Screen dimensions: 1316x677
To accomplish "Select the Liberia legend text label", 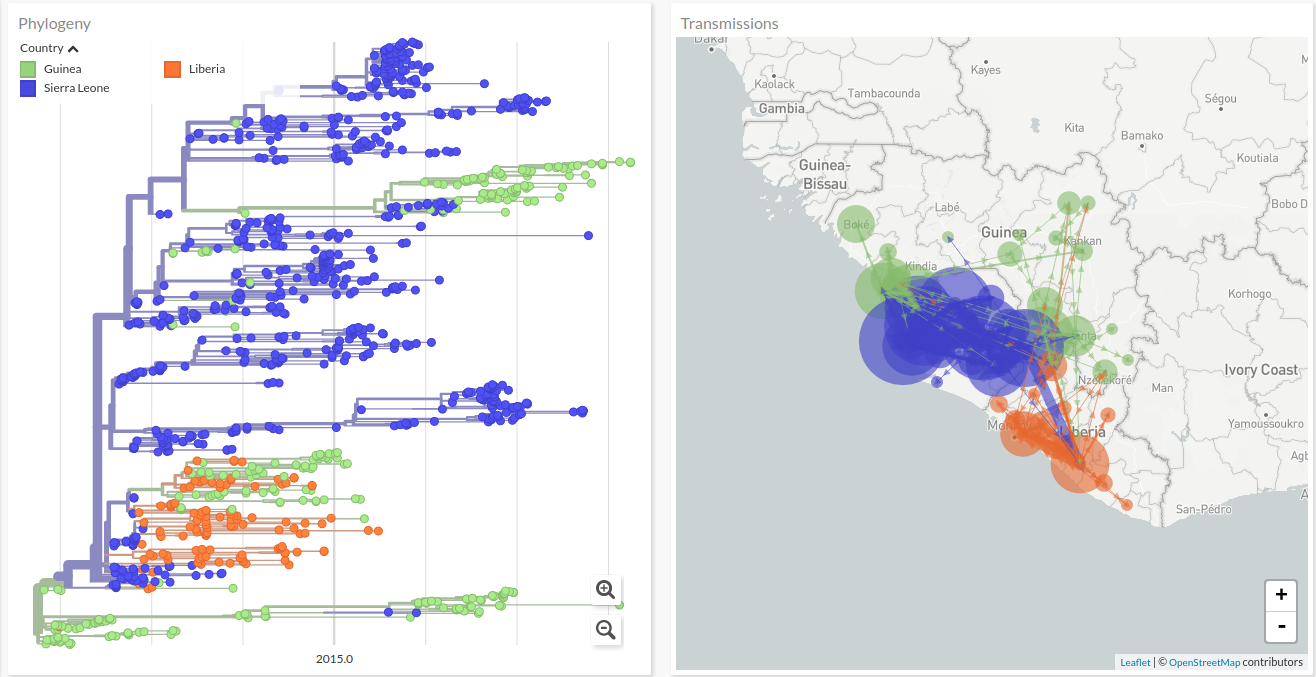I will [207, 69].
